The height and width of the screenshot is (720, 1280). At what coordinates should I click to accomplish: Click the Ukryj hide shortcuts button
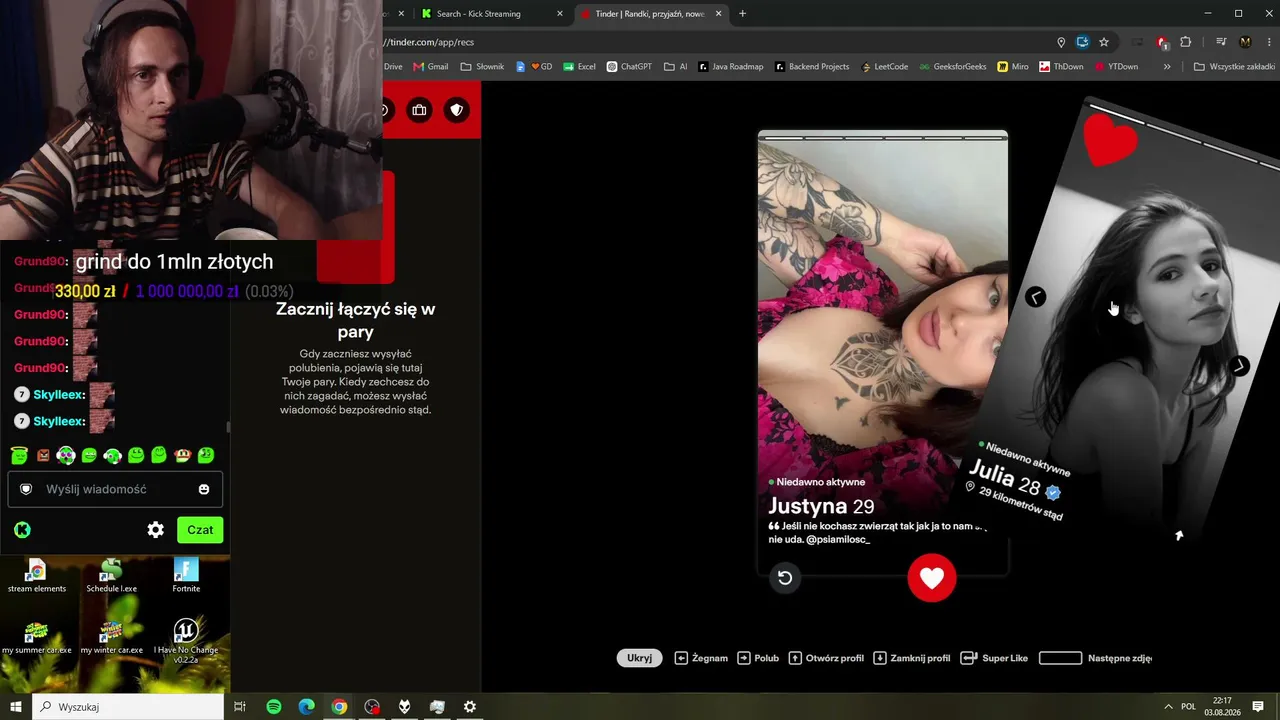pyautogui.click(x=639, y=658)
